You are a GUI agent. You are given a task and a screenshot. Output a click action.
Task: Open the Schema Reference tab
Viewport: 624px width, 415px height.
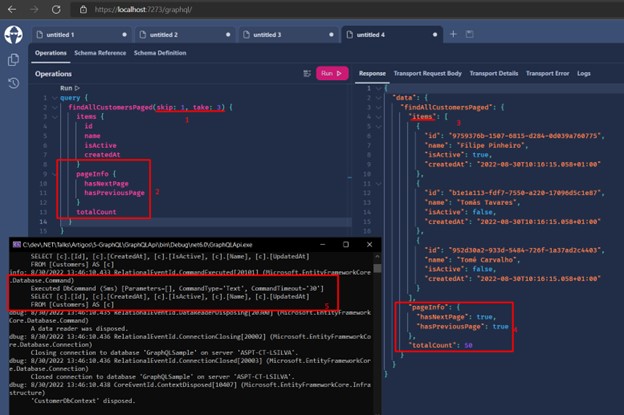(98, 52)
